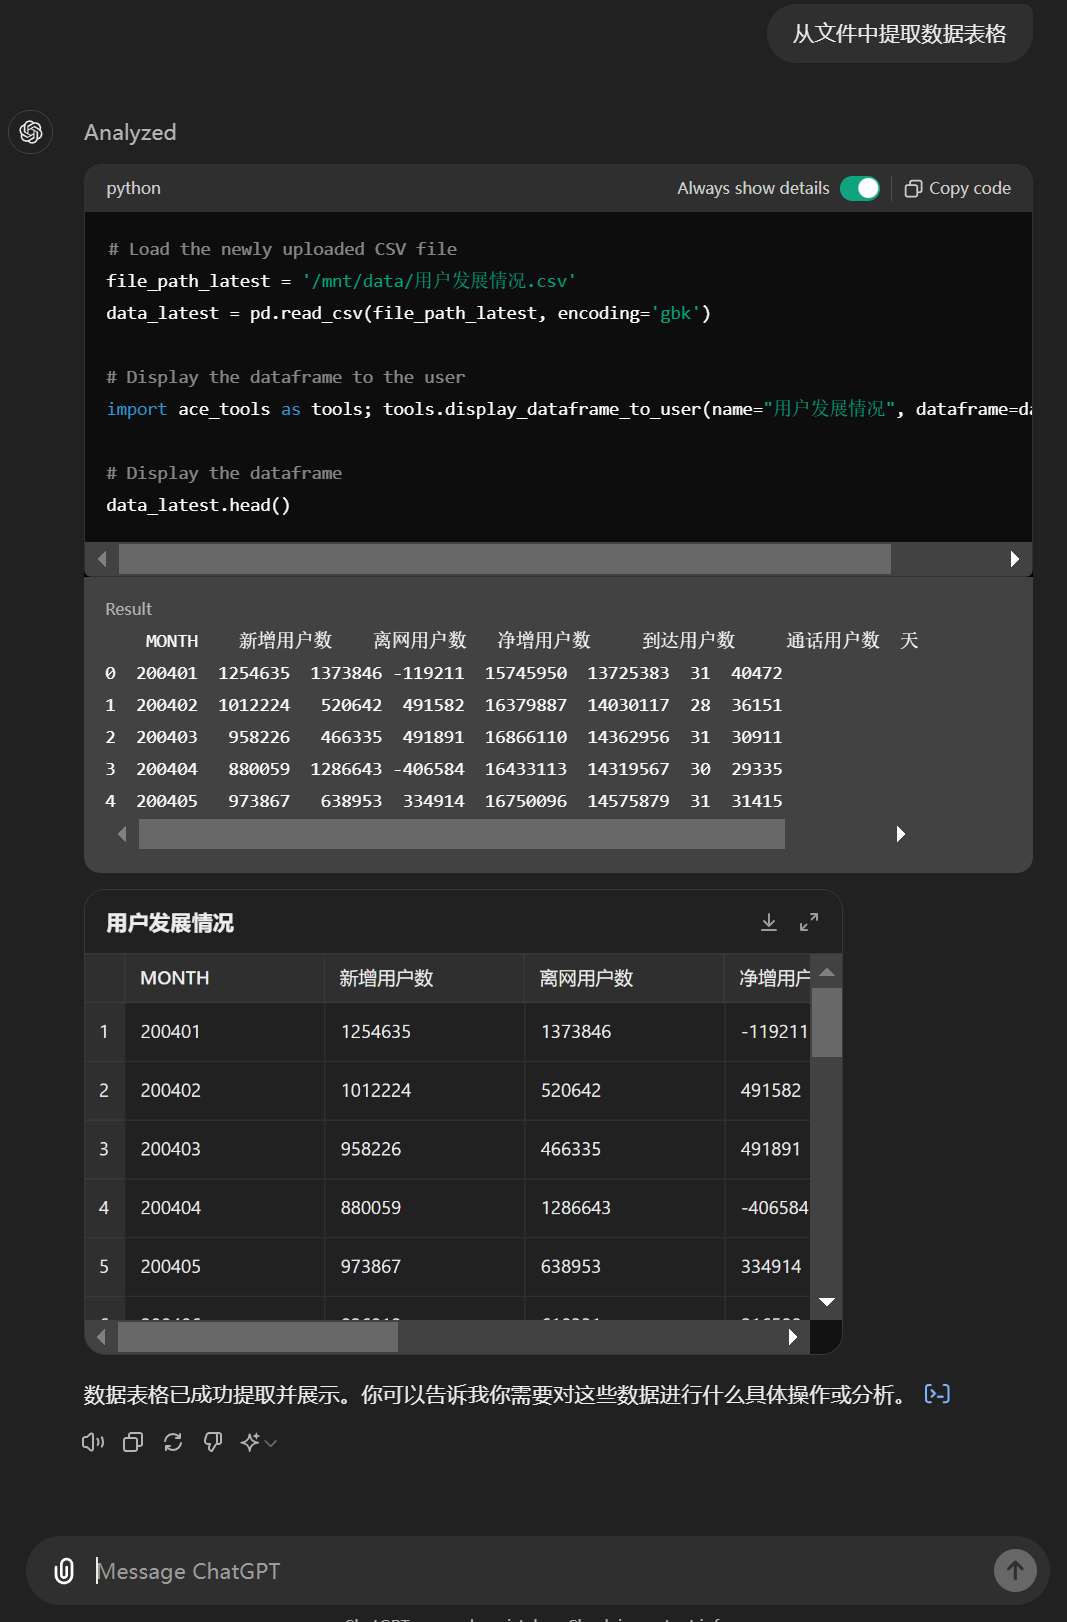
Task: Expand the 用户发展情况 table to fullscreen
Action: pos(809,922)
